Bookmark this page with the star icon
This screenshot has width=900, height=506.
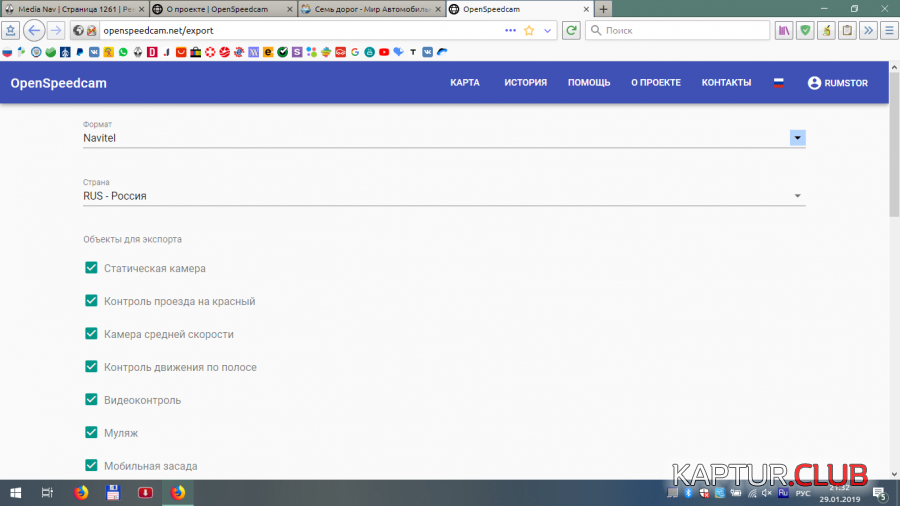[x=529, y=30]
